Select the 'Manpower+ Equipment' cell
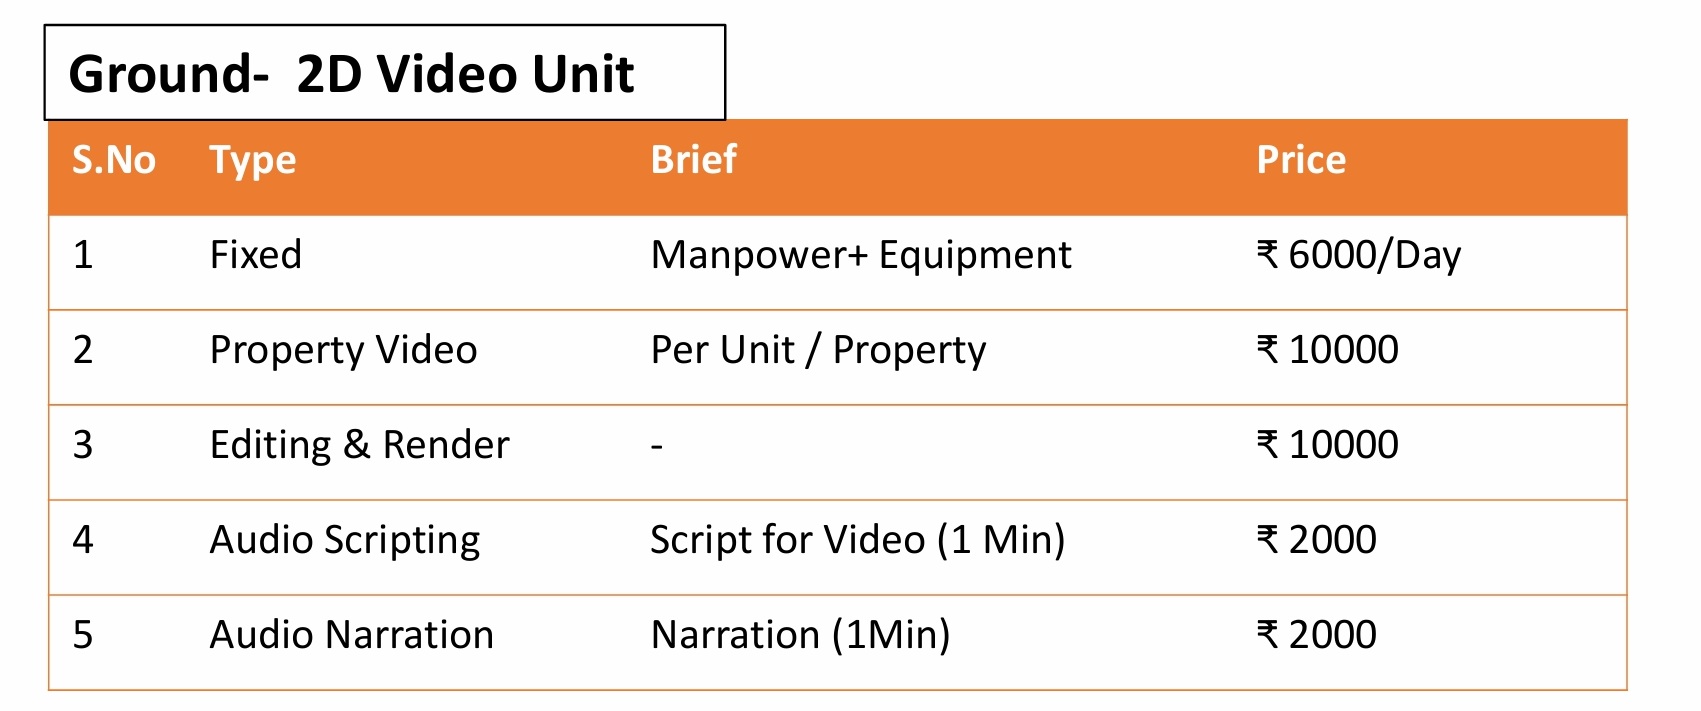Screen dimensions: 1701x711 click(x=860, y=255)
